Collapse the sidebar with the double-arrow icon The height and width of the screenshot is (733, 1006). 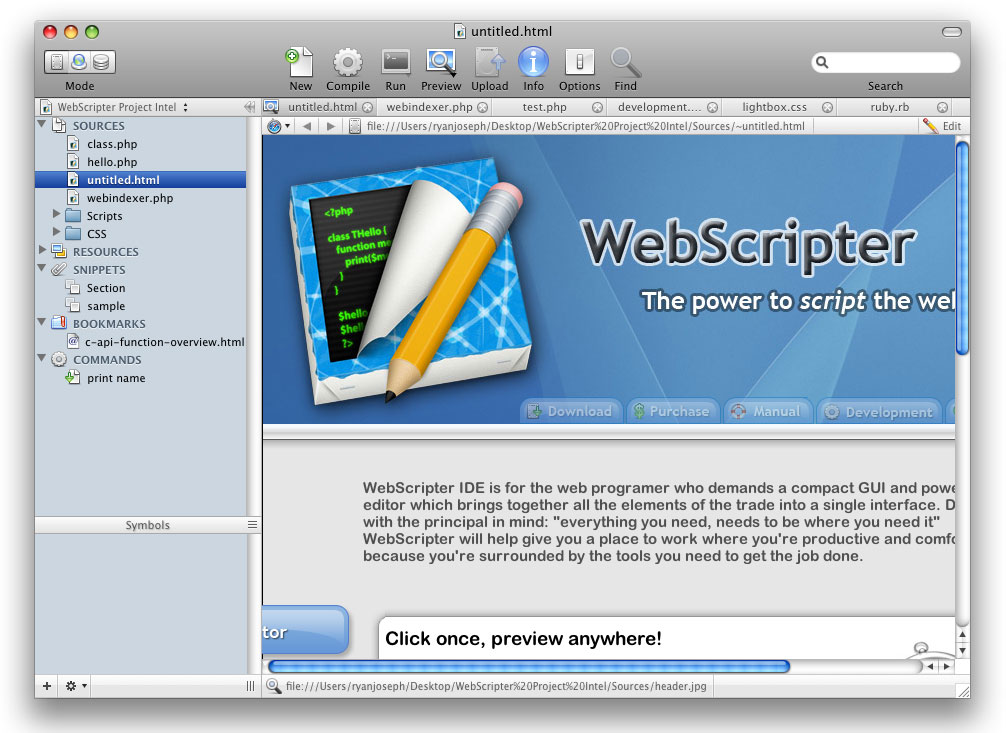tap(250, 107)
